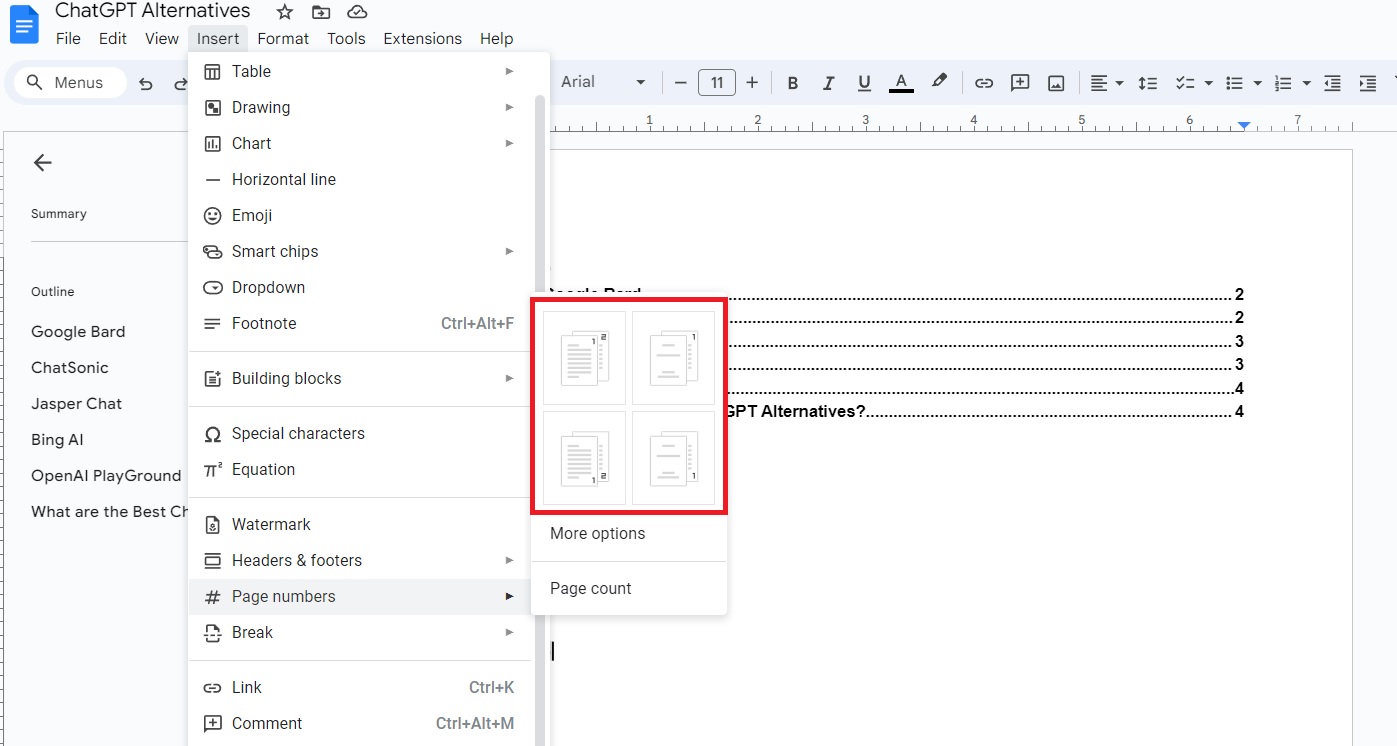Expand bulleted list options arrow
The width and height of the screenshot is (1397, 746).
click(1257, 83)
